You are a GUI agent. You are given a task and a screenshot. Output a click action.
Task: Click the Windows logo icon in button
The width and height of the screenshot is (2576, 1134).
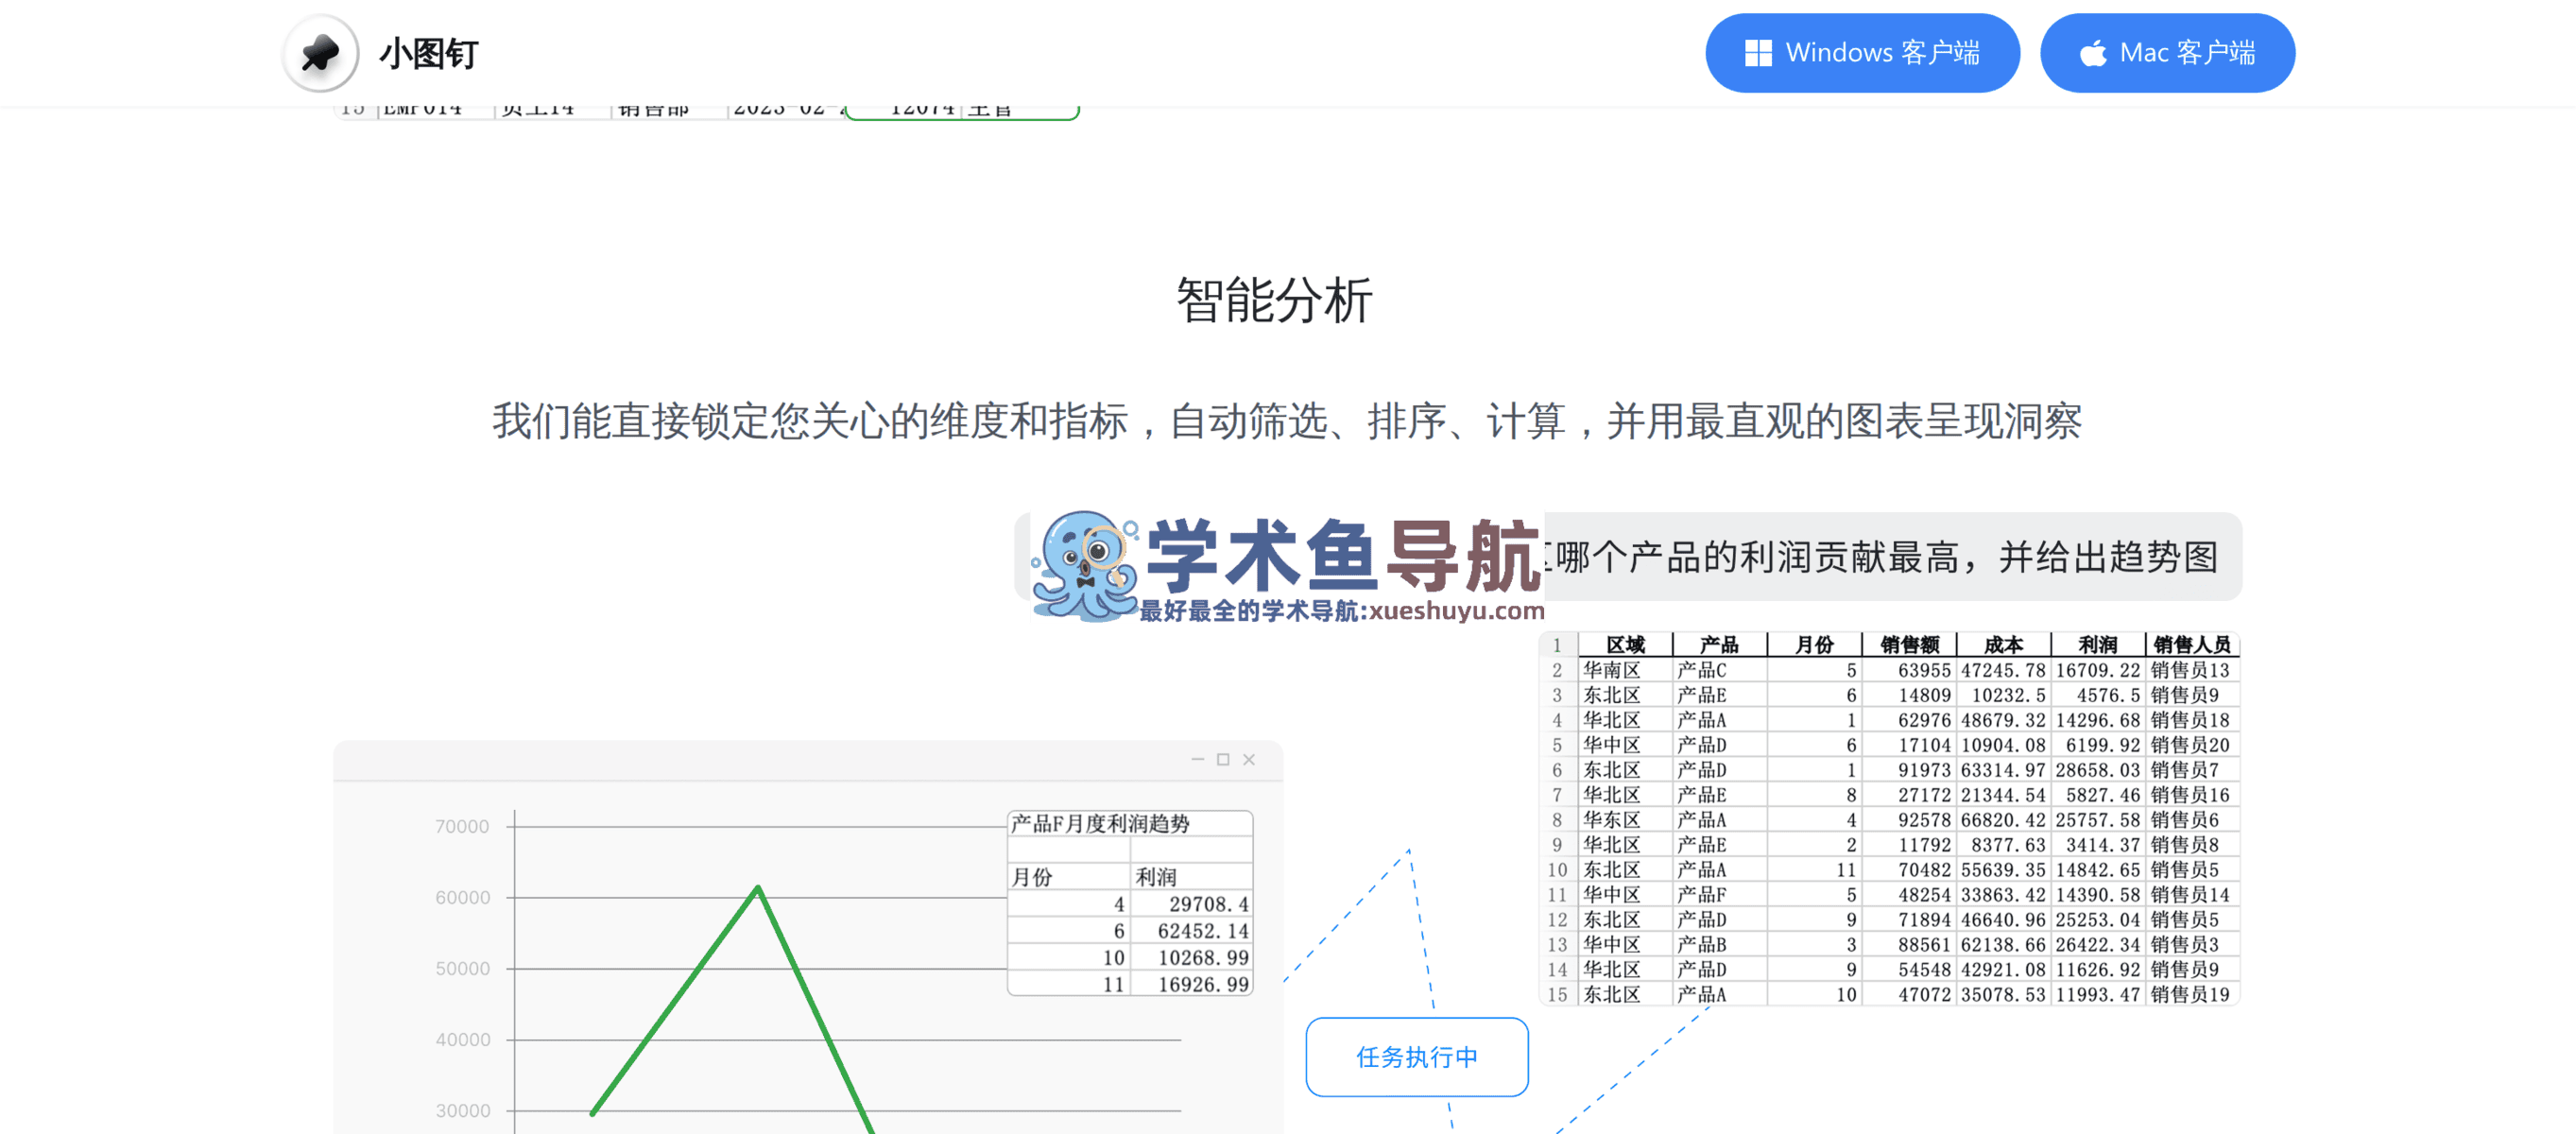click(1757, 53)
